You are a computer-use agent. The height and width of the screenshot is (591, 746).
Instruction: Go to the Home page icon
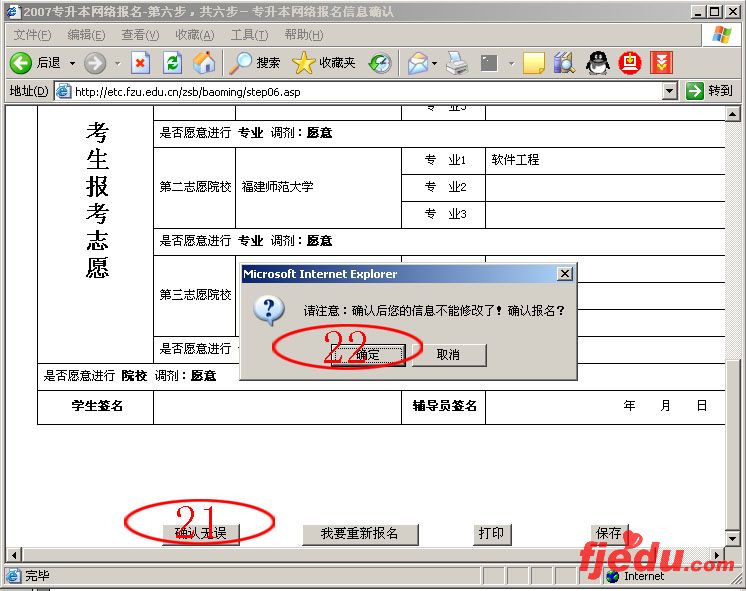204,63
